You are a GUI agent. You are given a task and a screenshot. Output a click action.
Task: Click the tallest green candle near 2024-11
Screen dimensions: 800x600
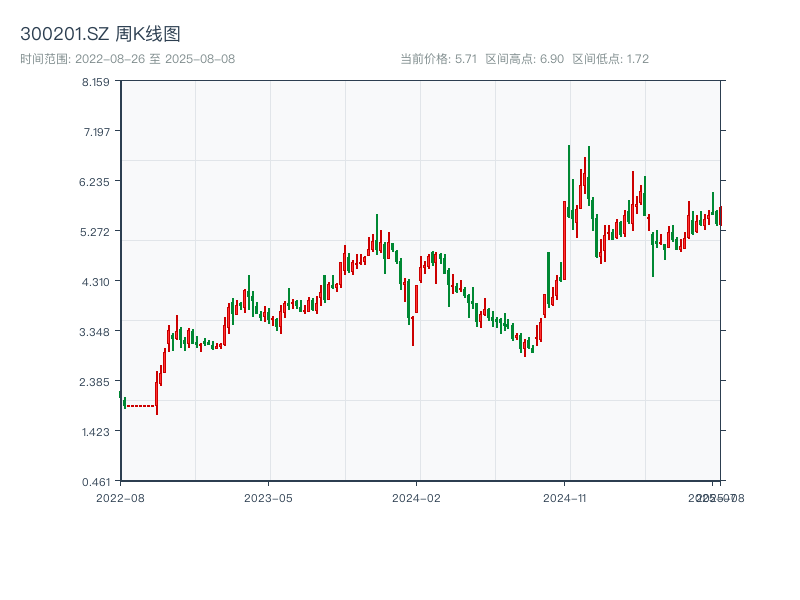pyautogui.click(x=569, y=180)
